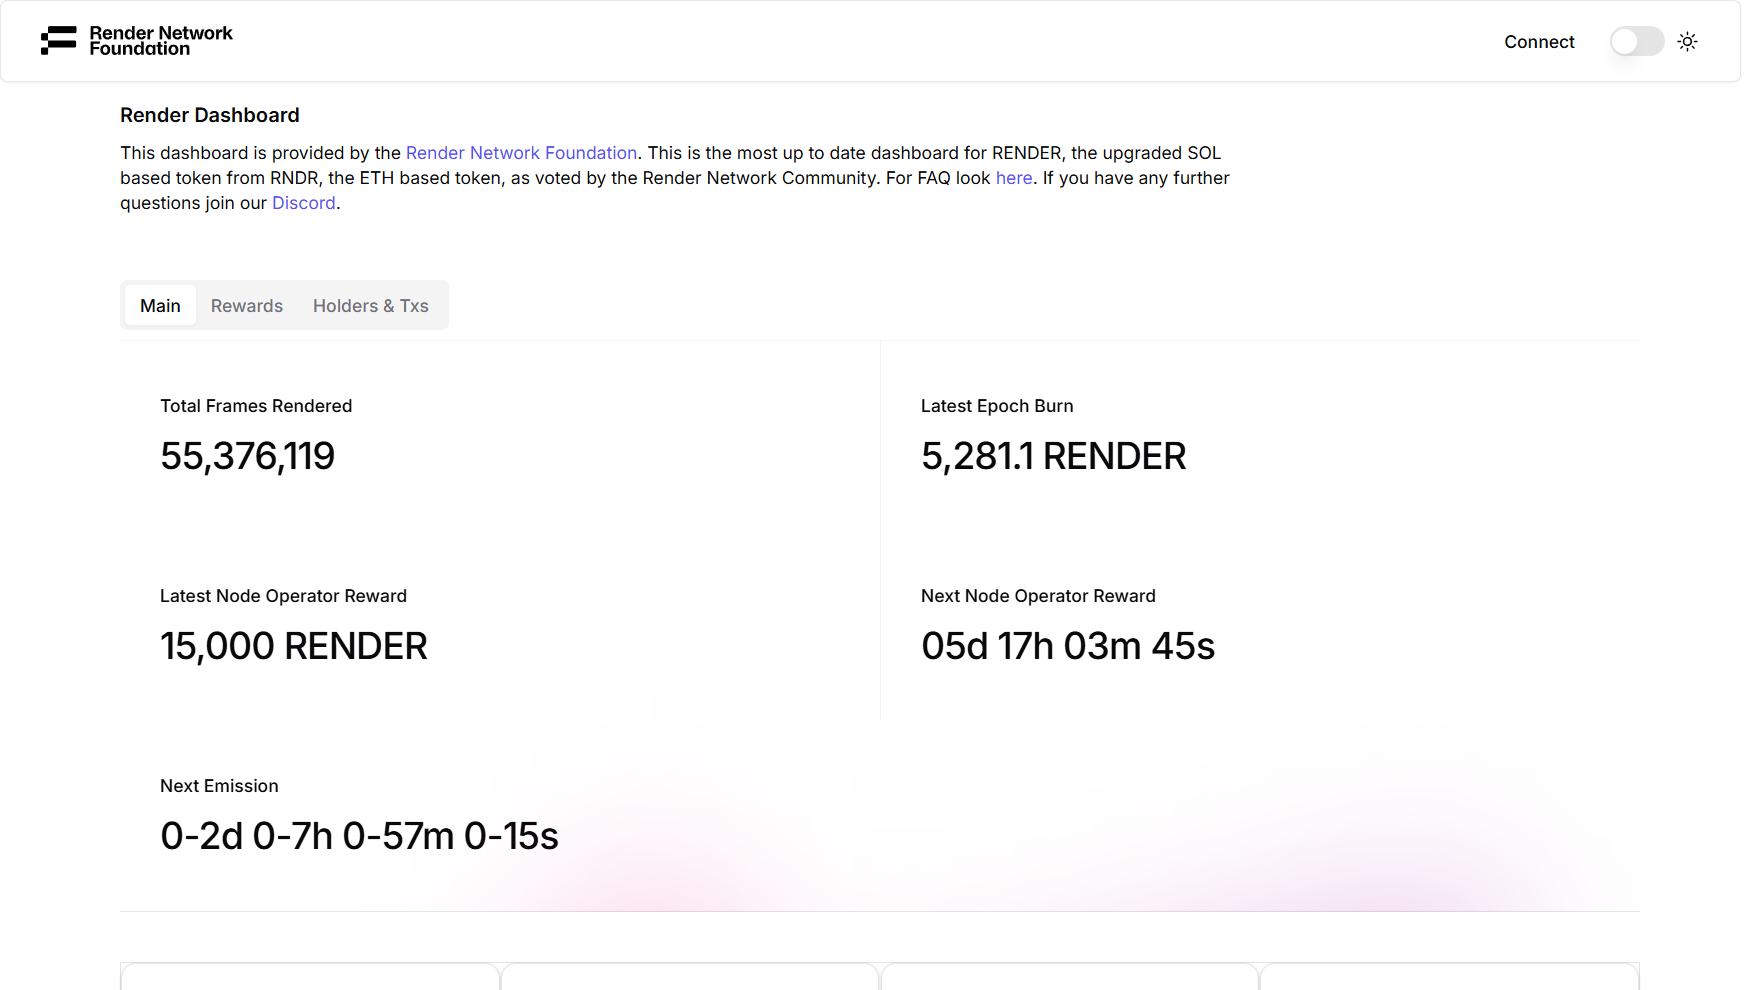Open the Render Network Foundation link
This screenshot has height=990, width=1760.
tap(521, 153)
